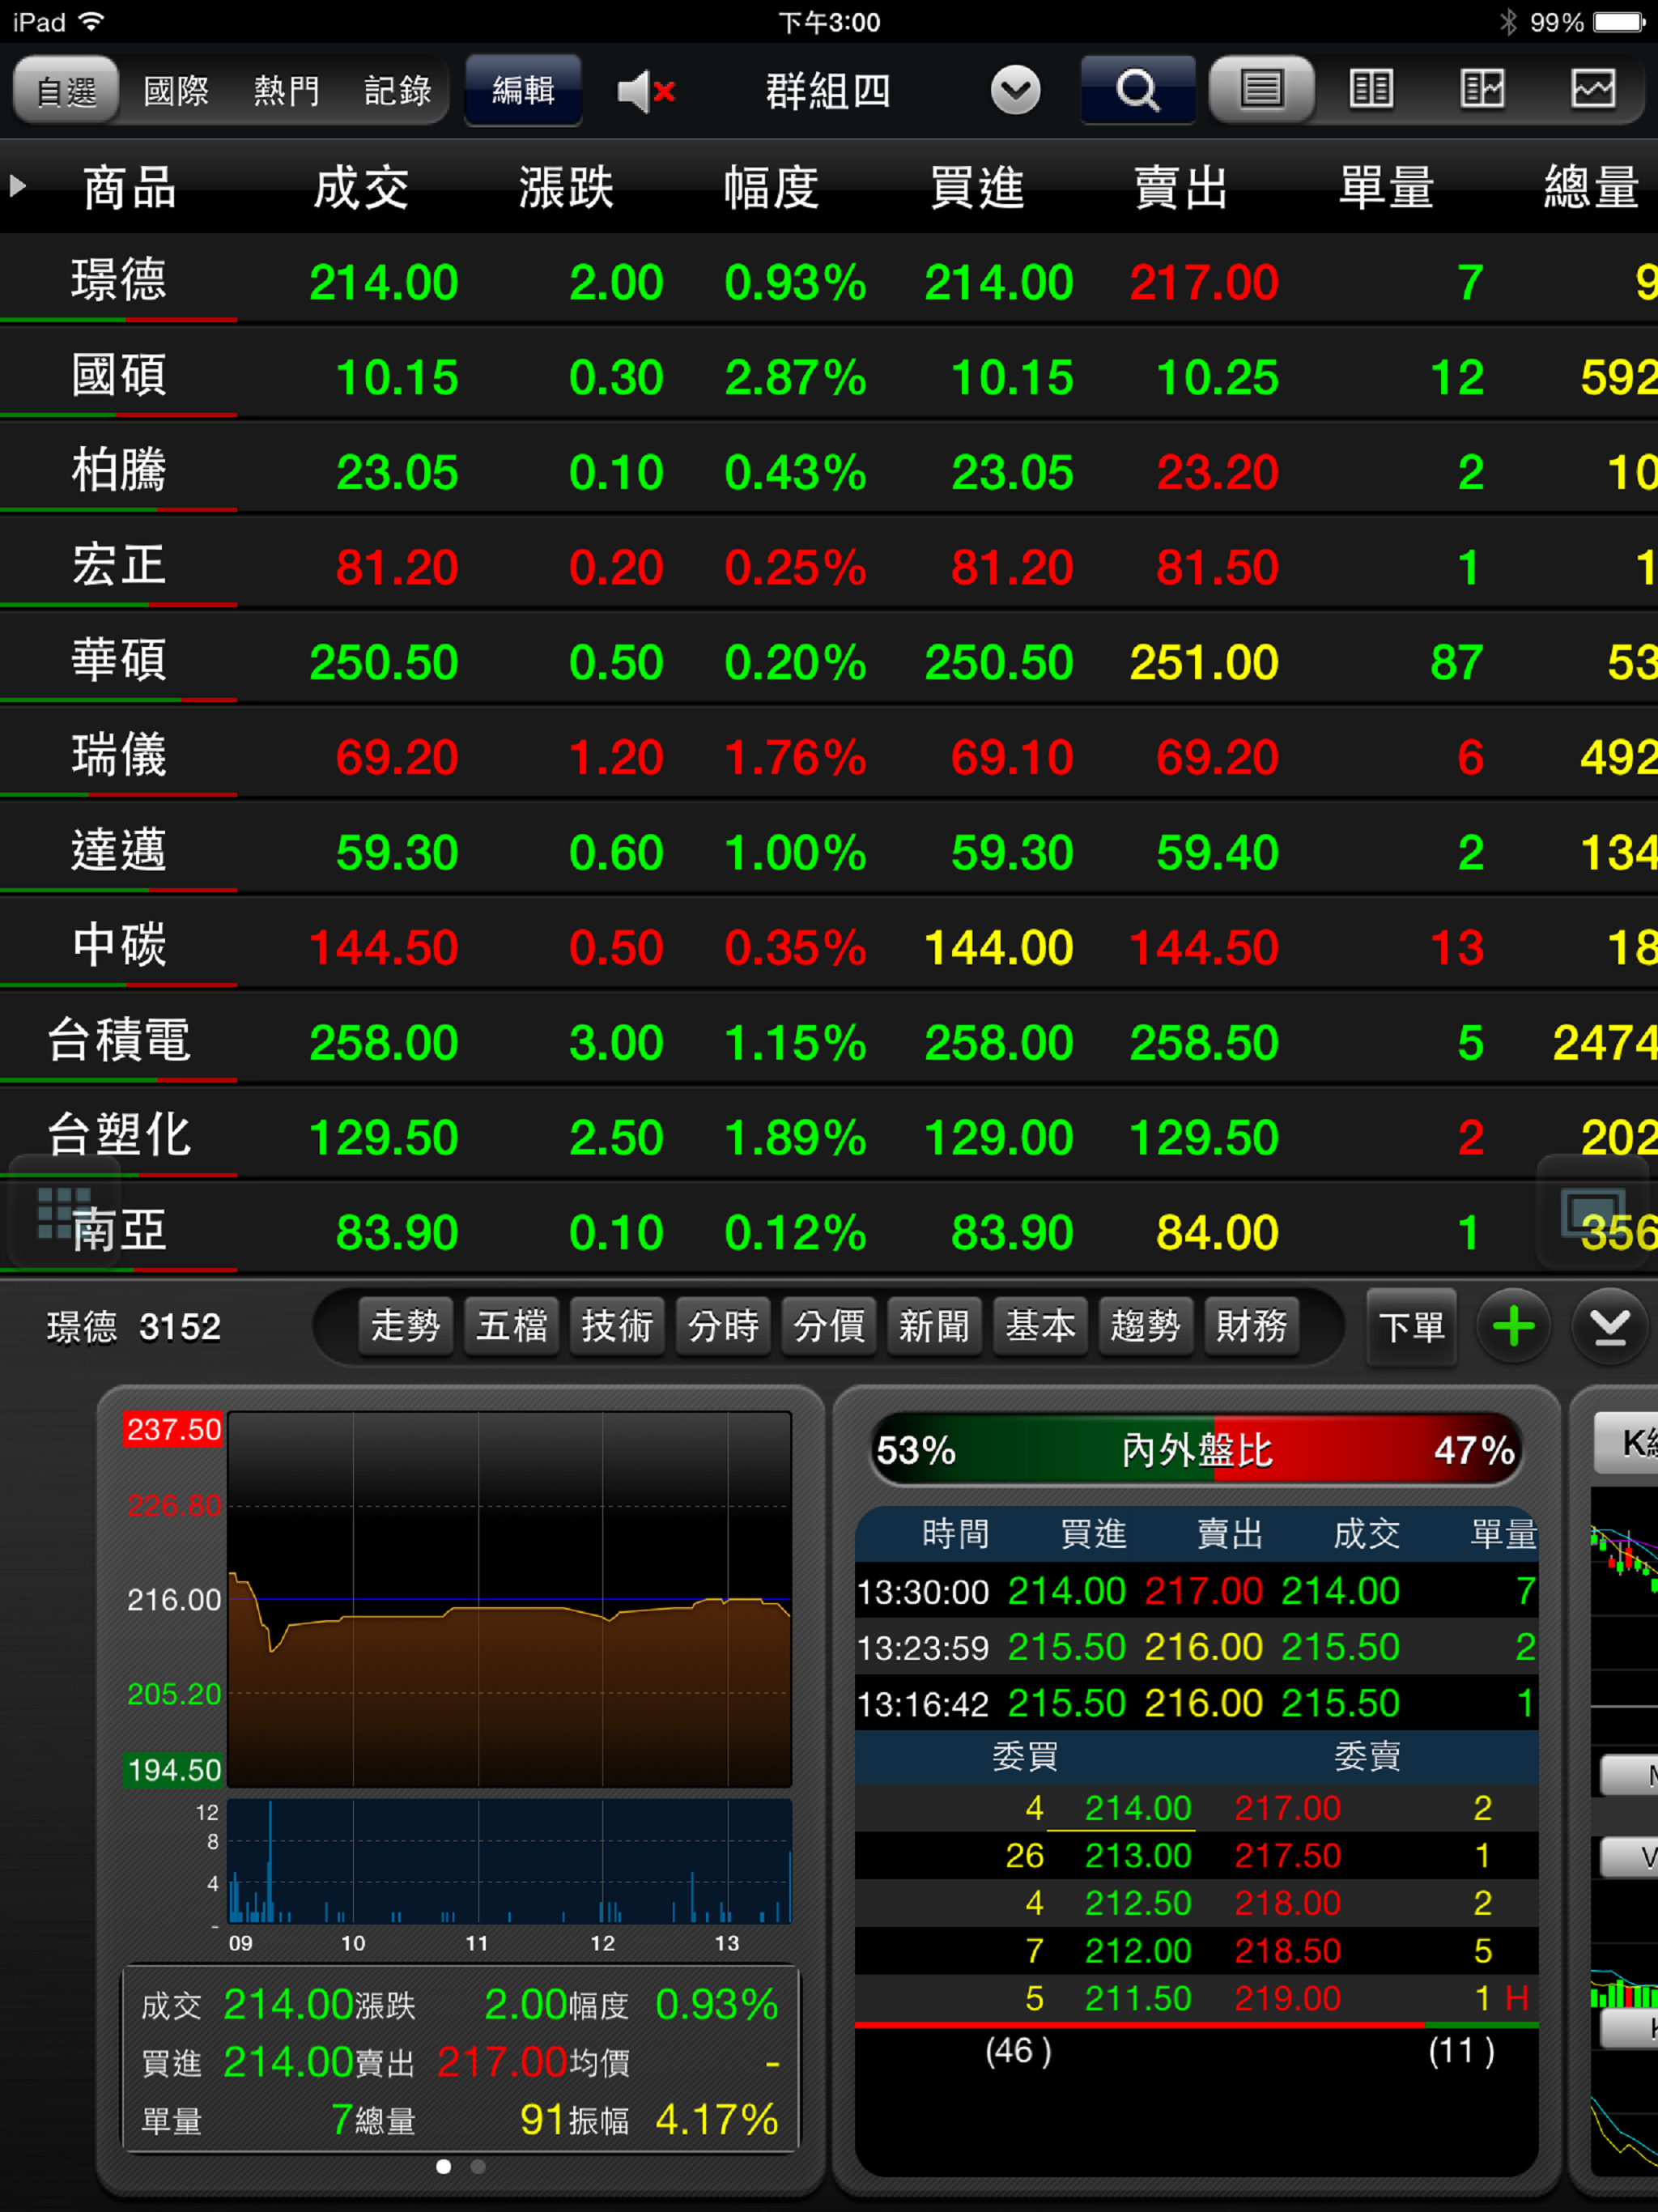Image resolution: width=1658 pixels, height=2212 pixels.
Task: Open the 走勢 trend tab
Action: pos(405,1326)
